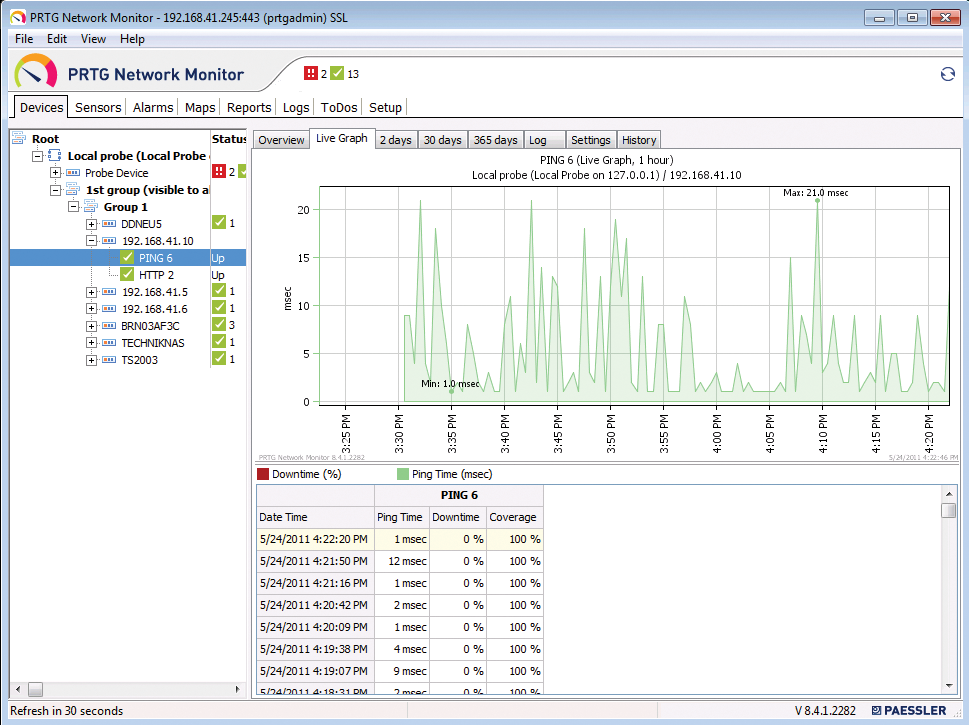This screenshot has height=725, width=969.
Task: Collapse the 192.168.41.10 device node
Action: (91, 240)
